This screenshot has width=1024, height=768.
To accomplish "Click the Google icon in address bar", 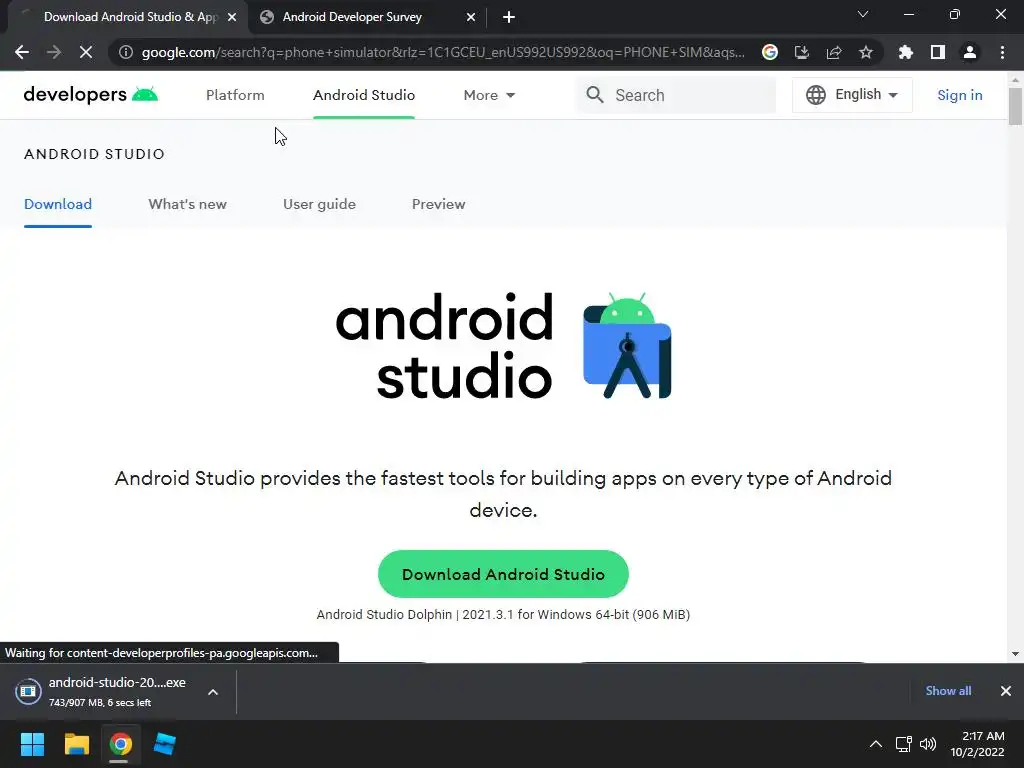I will (x=770, y=52).
